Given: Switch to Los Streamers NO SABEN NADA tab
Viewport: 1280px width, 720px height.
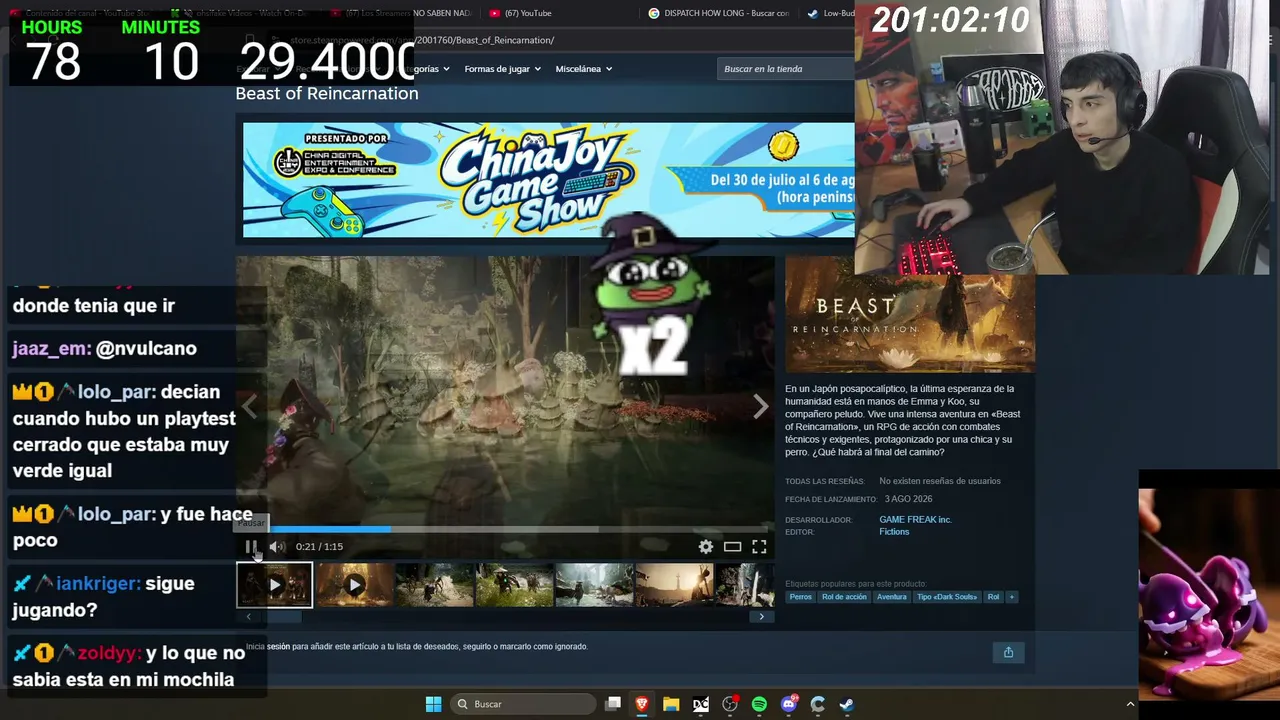Looking at the screenshot, I should click(400, 13).
